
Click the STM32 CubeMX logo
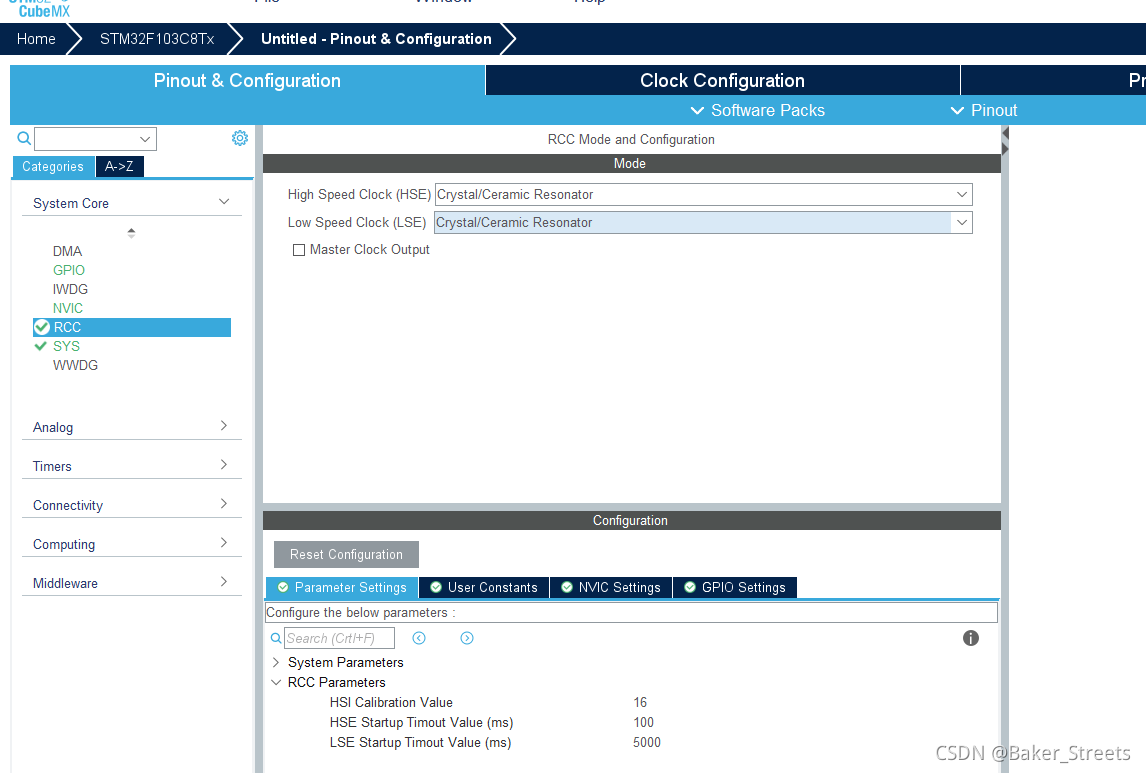click(x=42, y=9)
